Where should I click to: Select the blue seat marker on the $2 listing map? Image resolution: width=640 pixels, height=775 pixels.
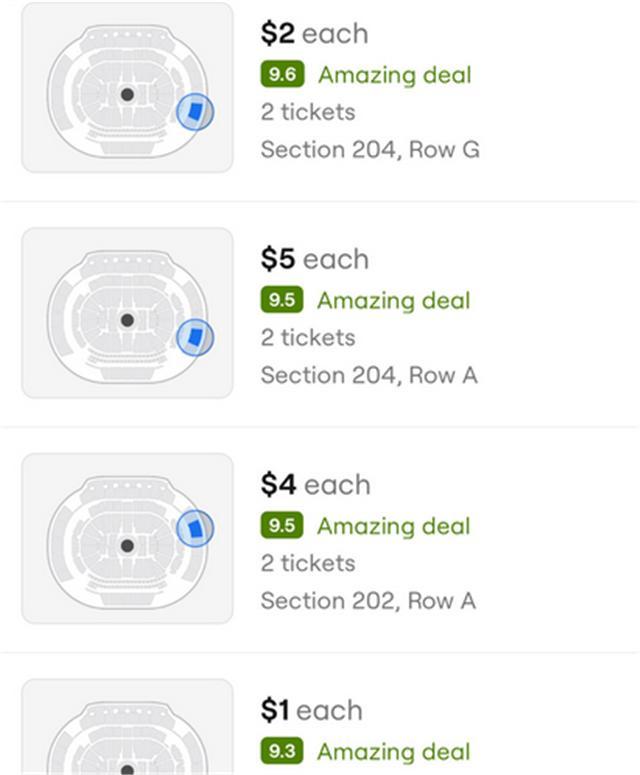(195, 112)
